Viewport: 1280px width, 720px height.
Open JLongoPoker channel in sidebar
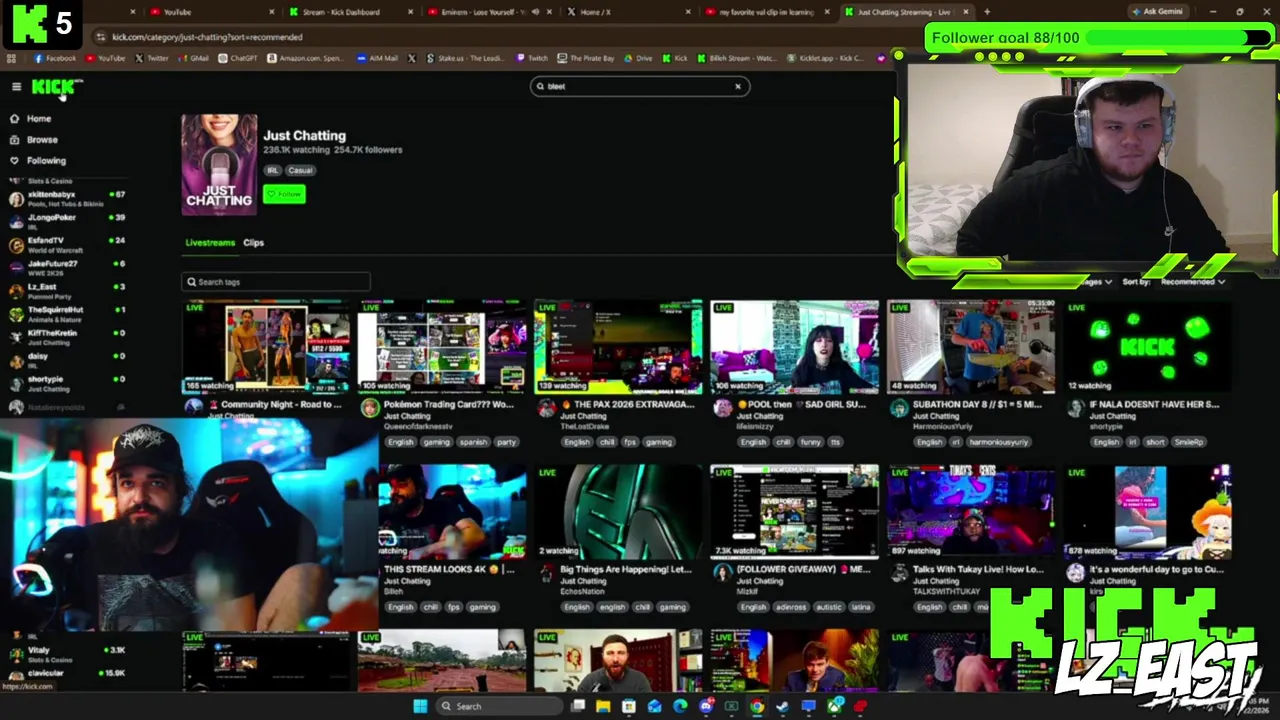click(66, 221)
